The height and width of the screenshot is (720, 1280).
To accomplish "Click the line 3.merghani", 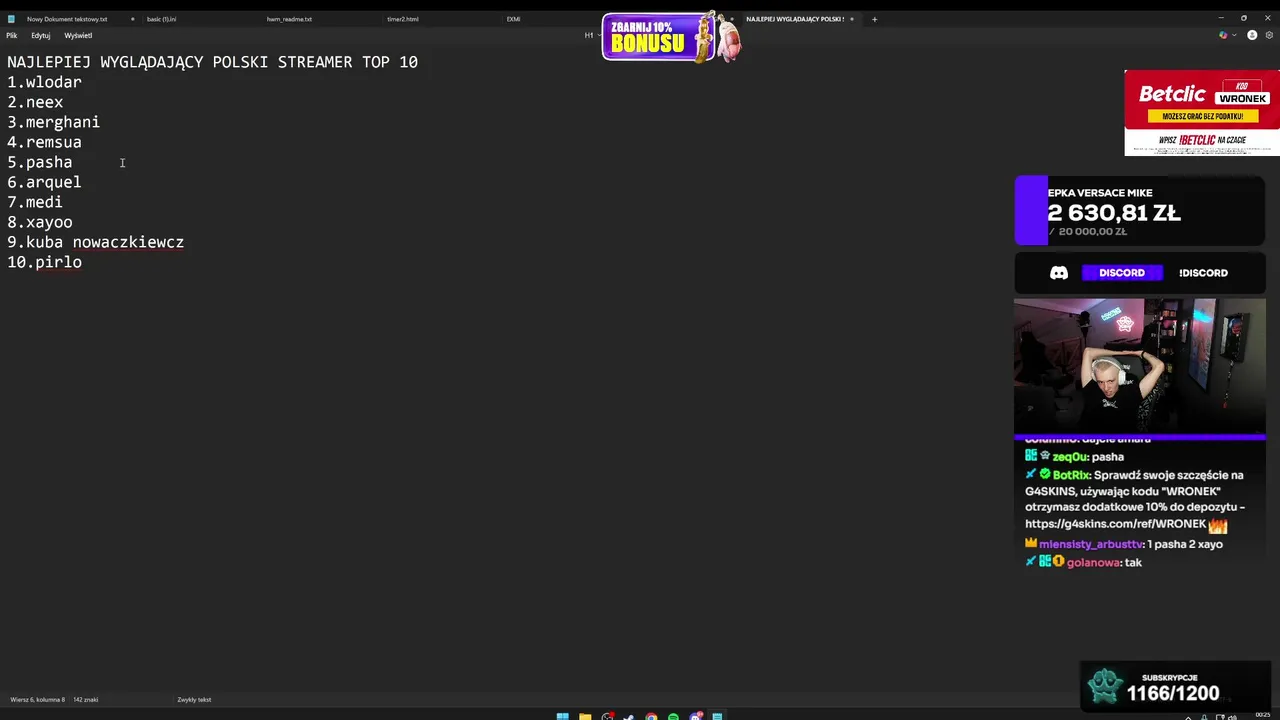I will click(53, 122).
